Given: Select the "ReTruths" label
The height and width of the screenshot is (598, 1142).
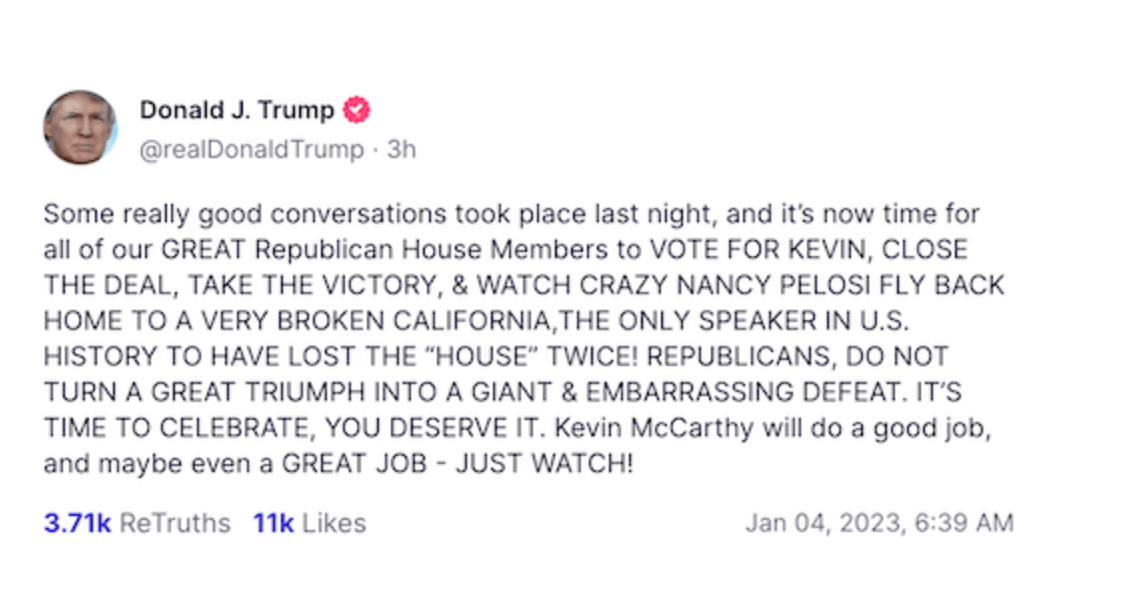Looking at the screenshot, I should pyautogui.click(x=175, y=523).
